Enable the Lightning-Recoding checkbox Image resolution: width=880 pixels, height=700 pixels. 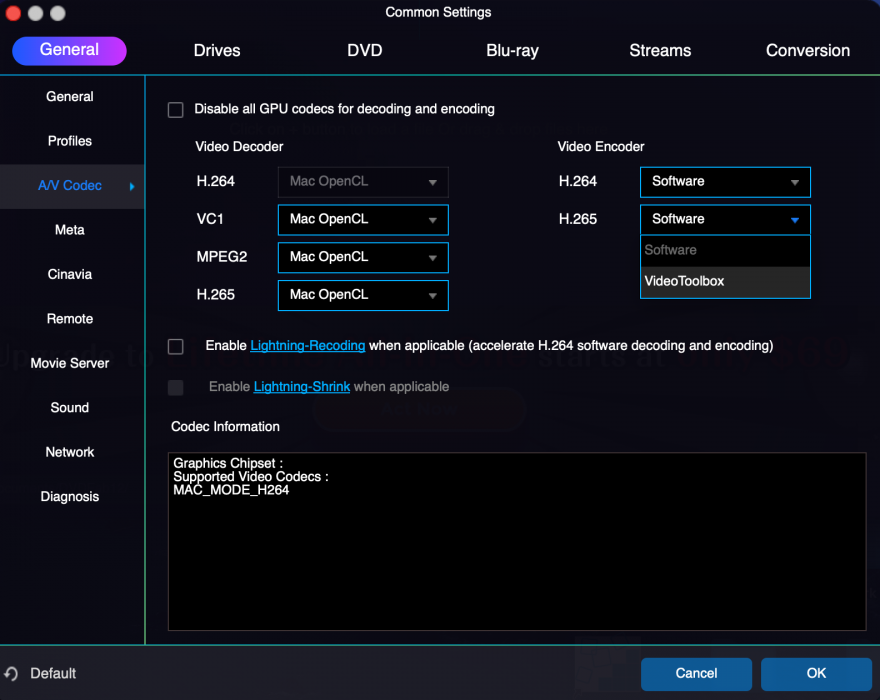click(176, 347)
